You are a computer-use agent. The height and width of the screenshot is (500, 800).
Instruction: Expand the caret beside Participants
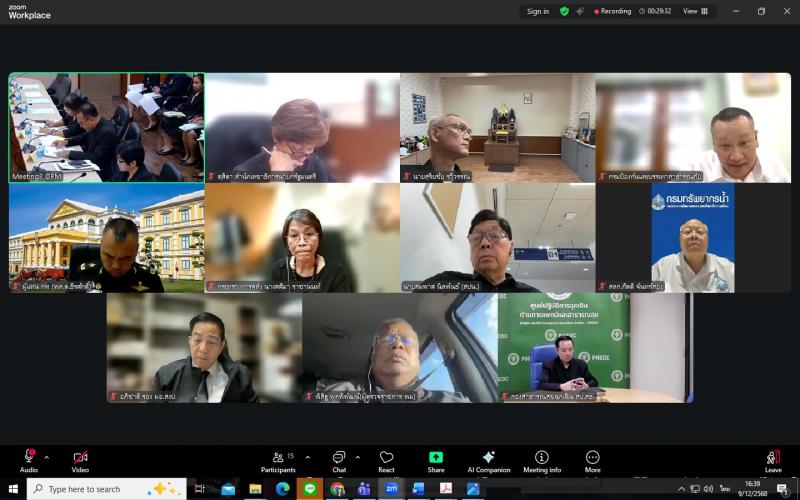tap(308, 458)
